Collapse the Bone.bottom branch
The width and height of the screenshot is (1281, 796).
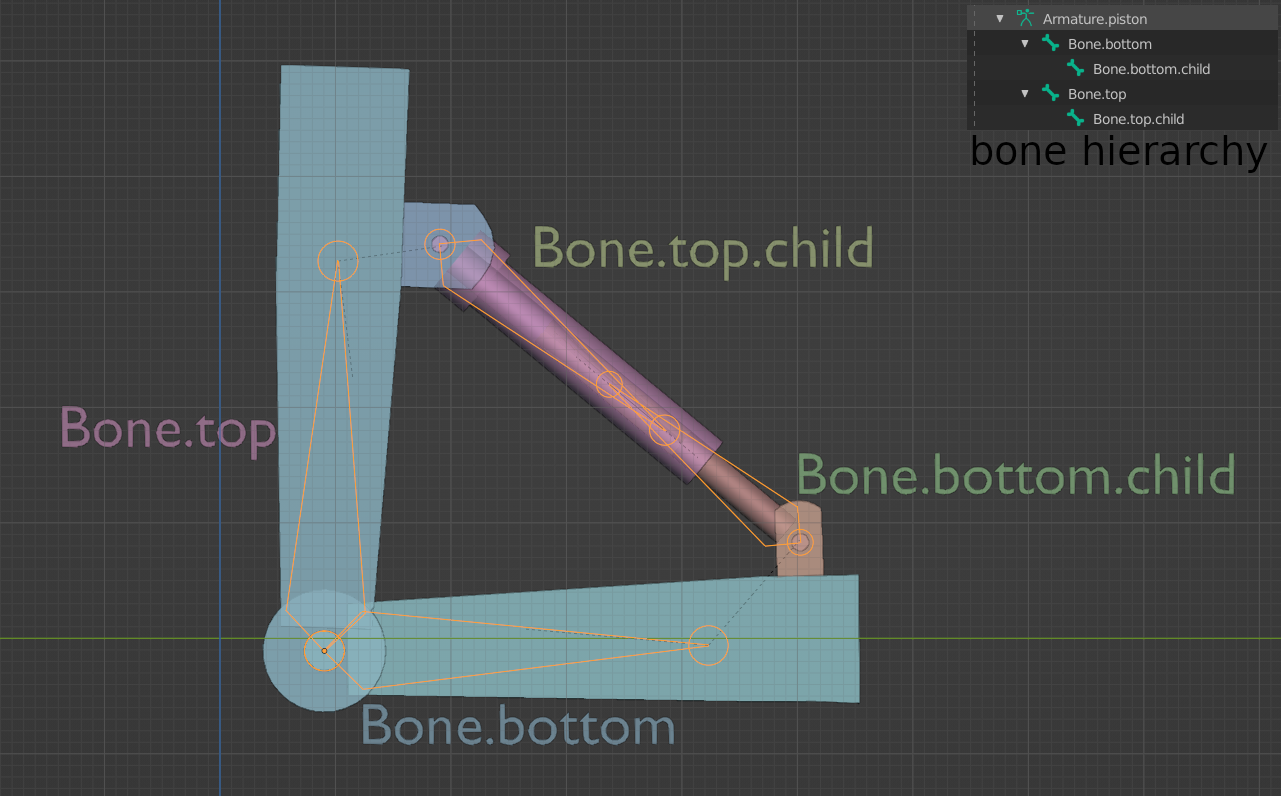[1024, 43]
